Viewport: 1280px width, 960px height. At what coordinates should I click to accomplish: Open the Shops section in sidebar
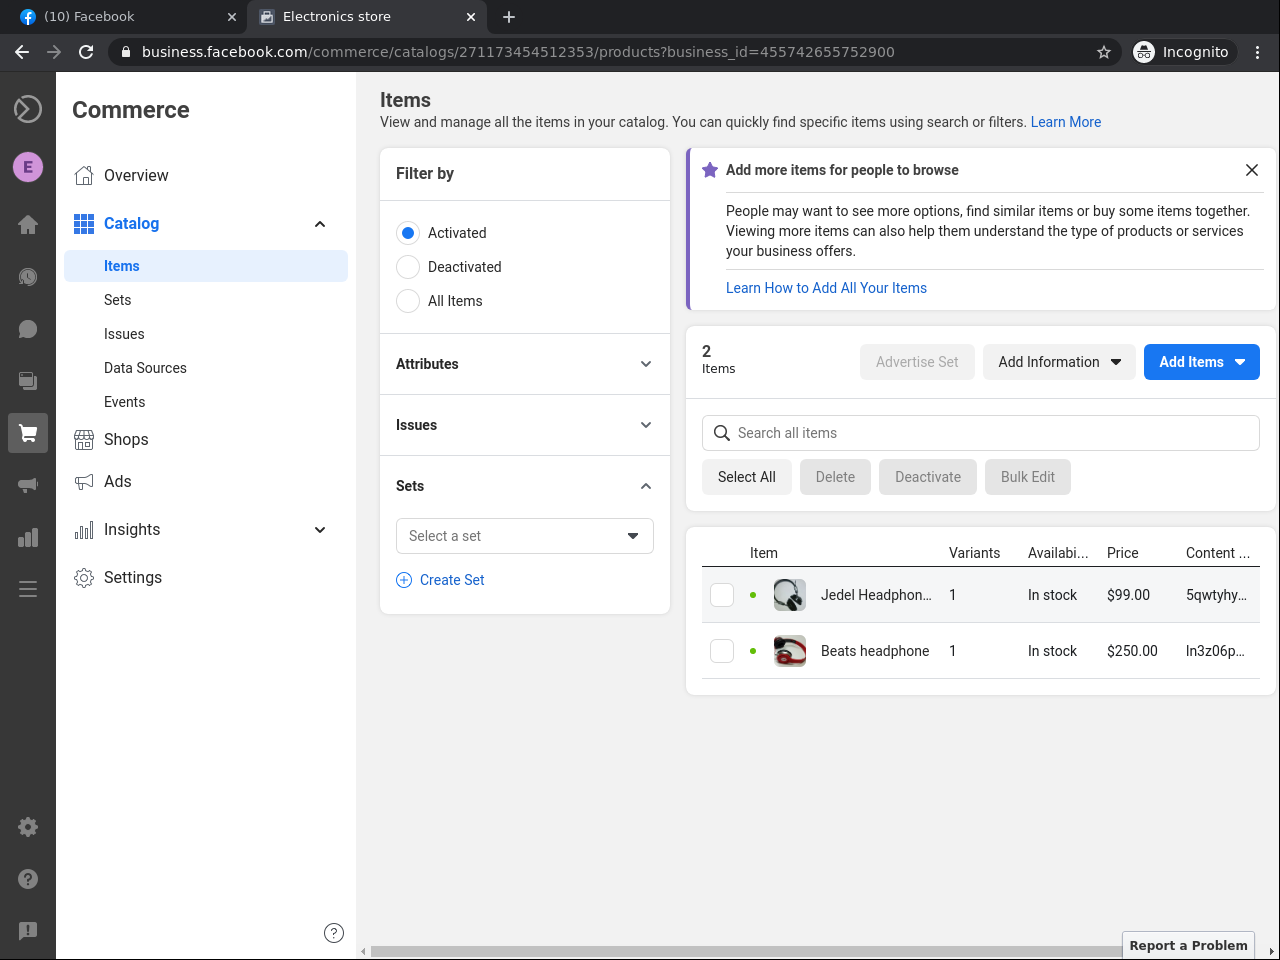[x=126, y=439]
